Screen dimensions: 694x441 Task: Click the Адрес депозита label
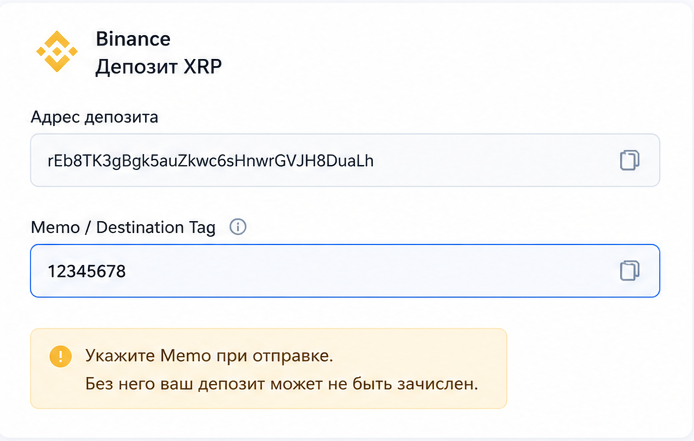pyautogui.click(x=94, y=117)
